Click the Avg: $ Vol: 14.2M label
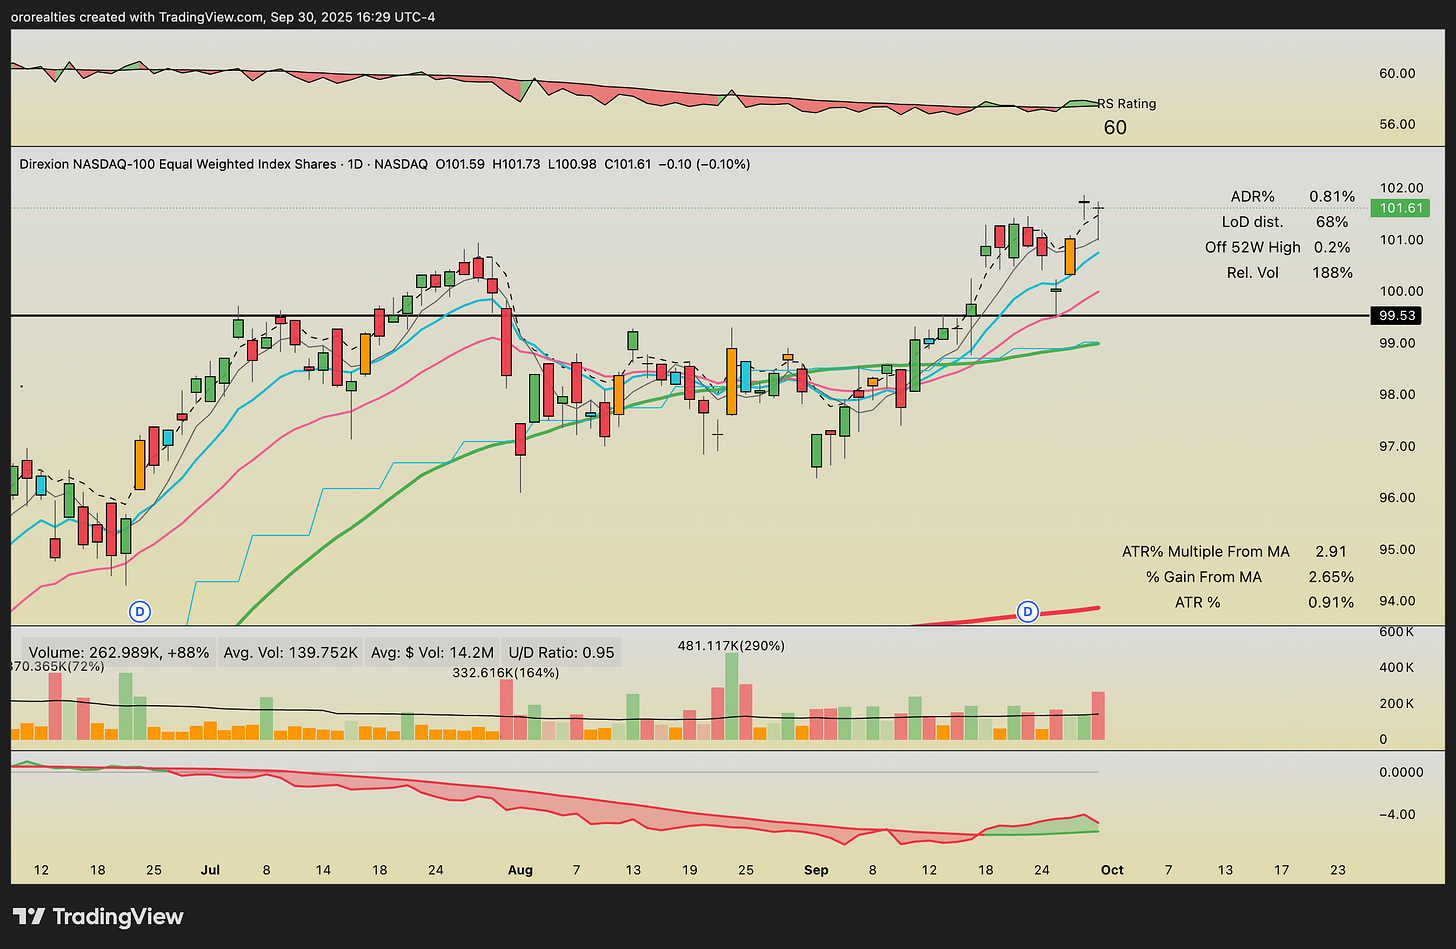This screenshot has width=1456, height=949. [431, 653]
